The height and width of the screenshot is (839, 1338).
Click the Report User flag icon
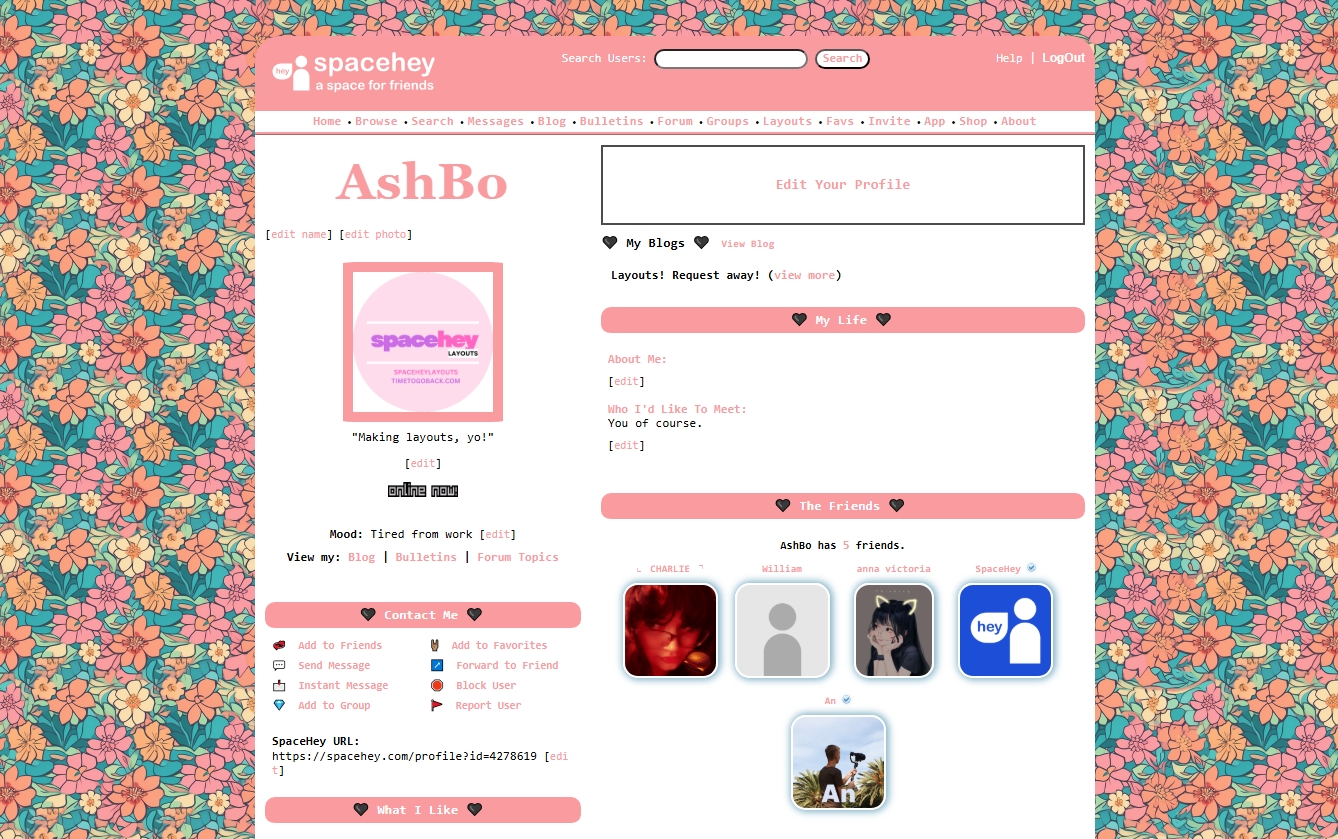tap(437, 705)
